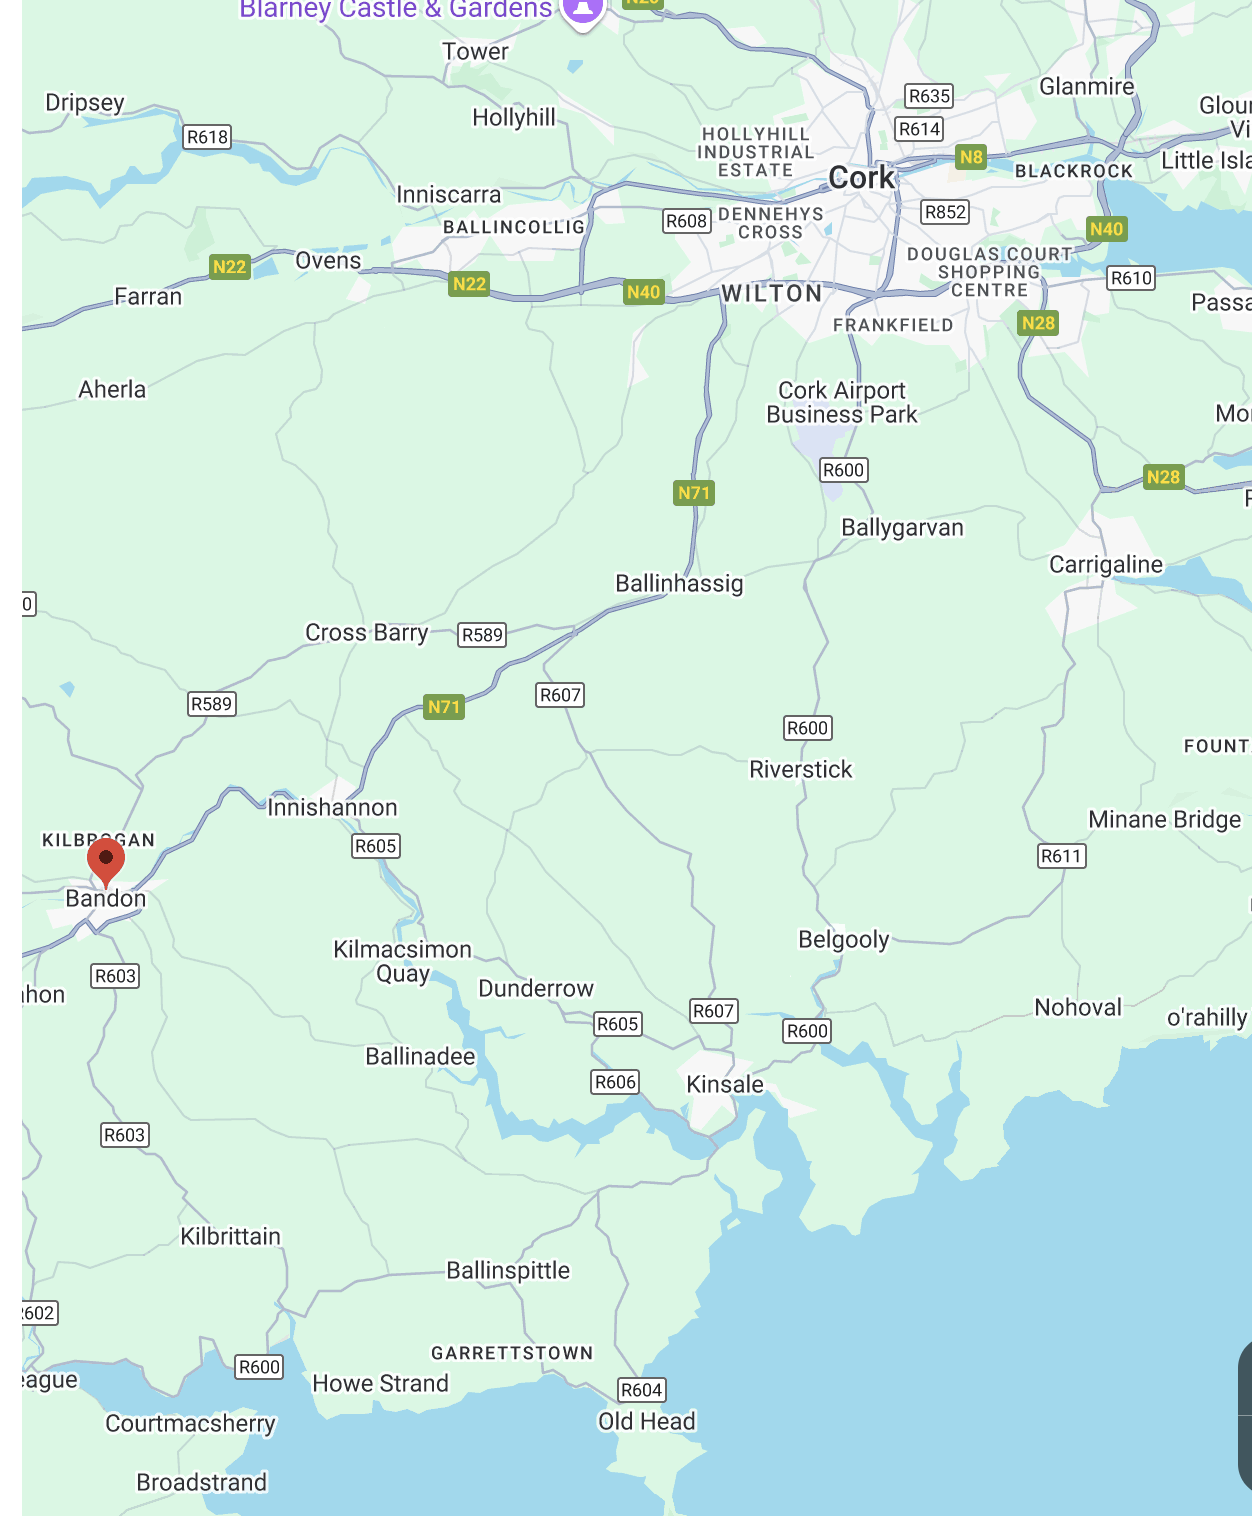Click the R600 road badge near Riverstick

point(807,728)
